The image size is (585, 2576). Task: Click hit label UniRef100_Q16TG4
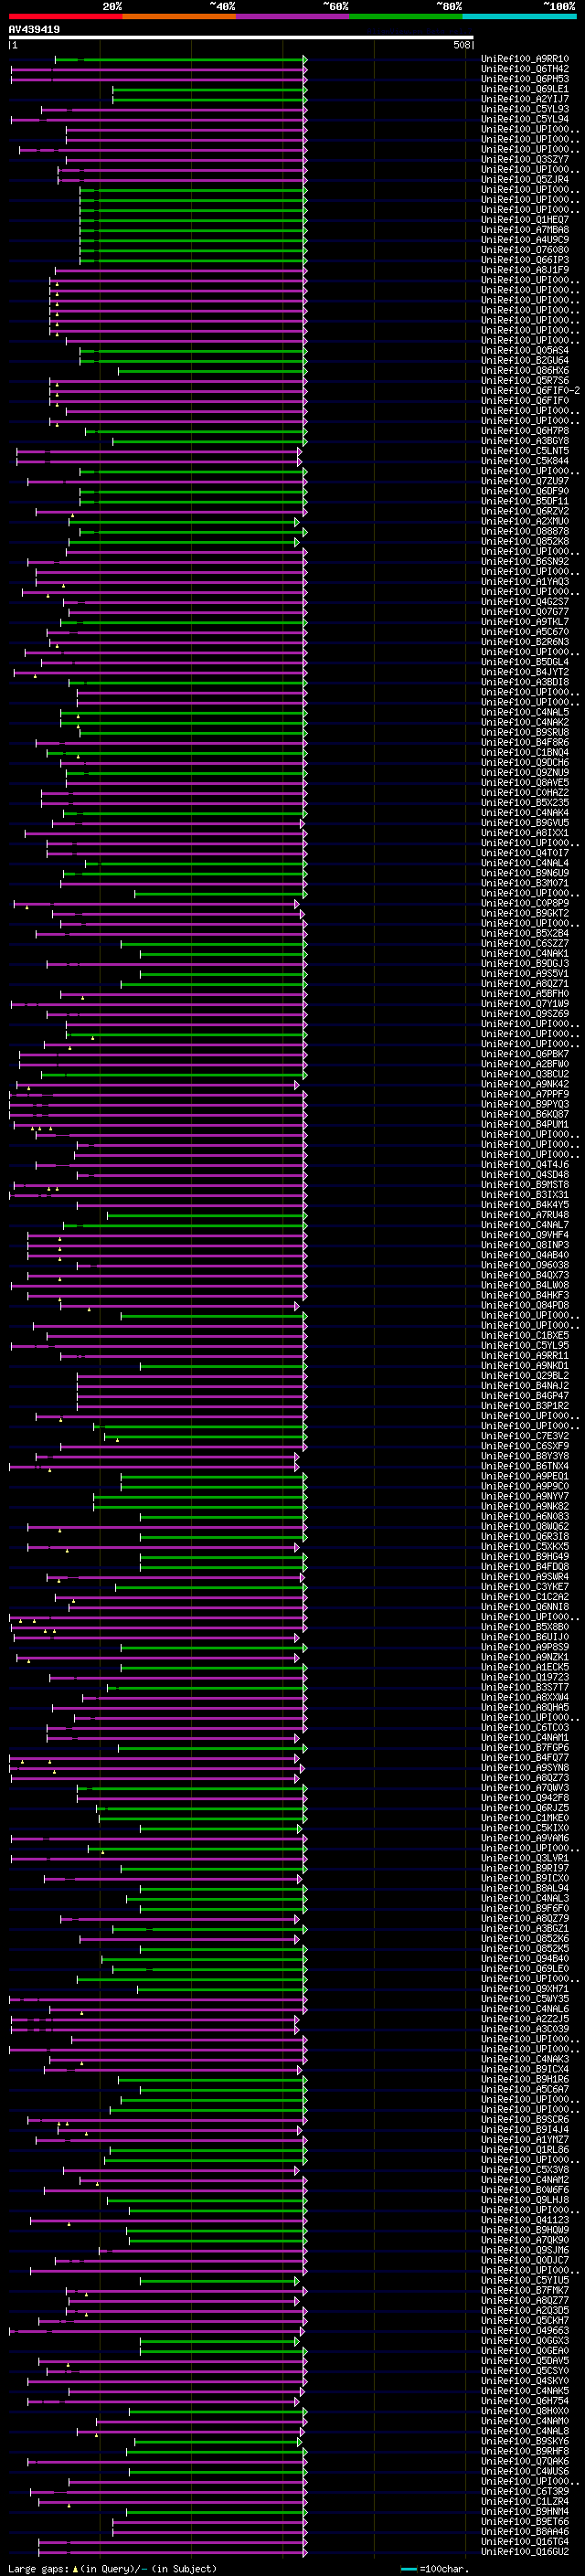pyautogui.click(x=525, y=2541)
